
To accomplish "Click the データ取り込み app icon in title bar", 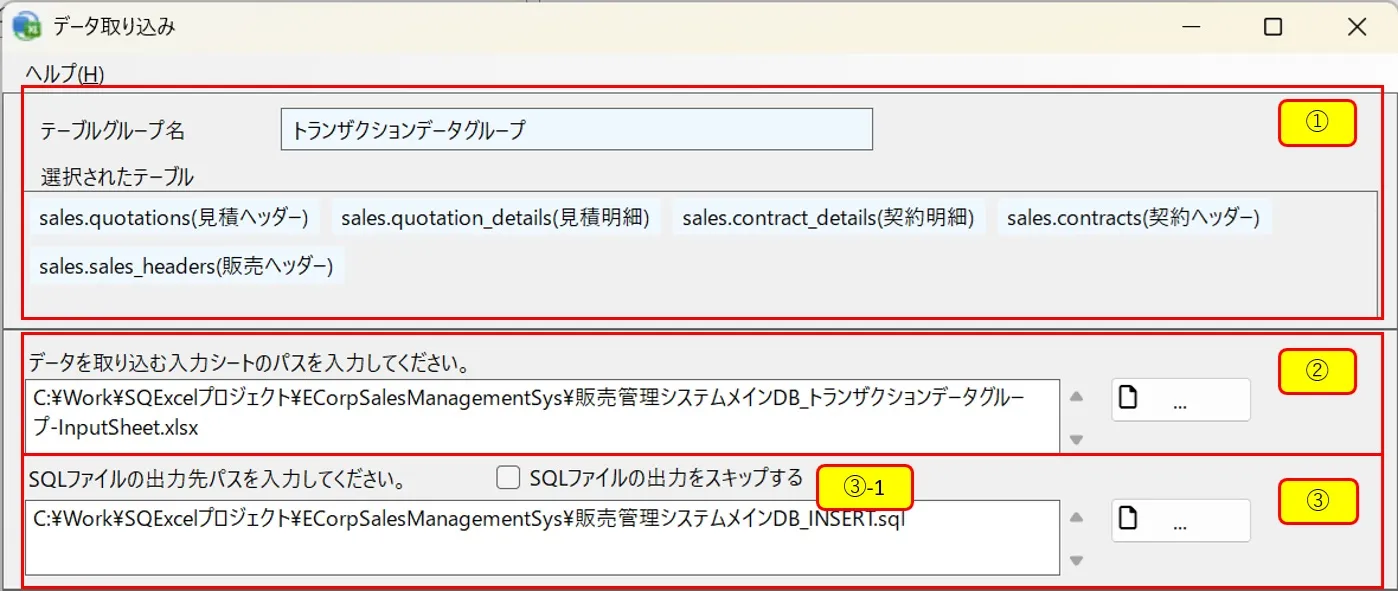I will tap(27, 27).
